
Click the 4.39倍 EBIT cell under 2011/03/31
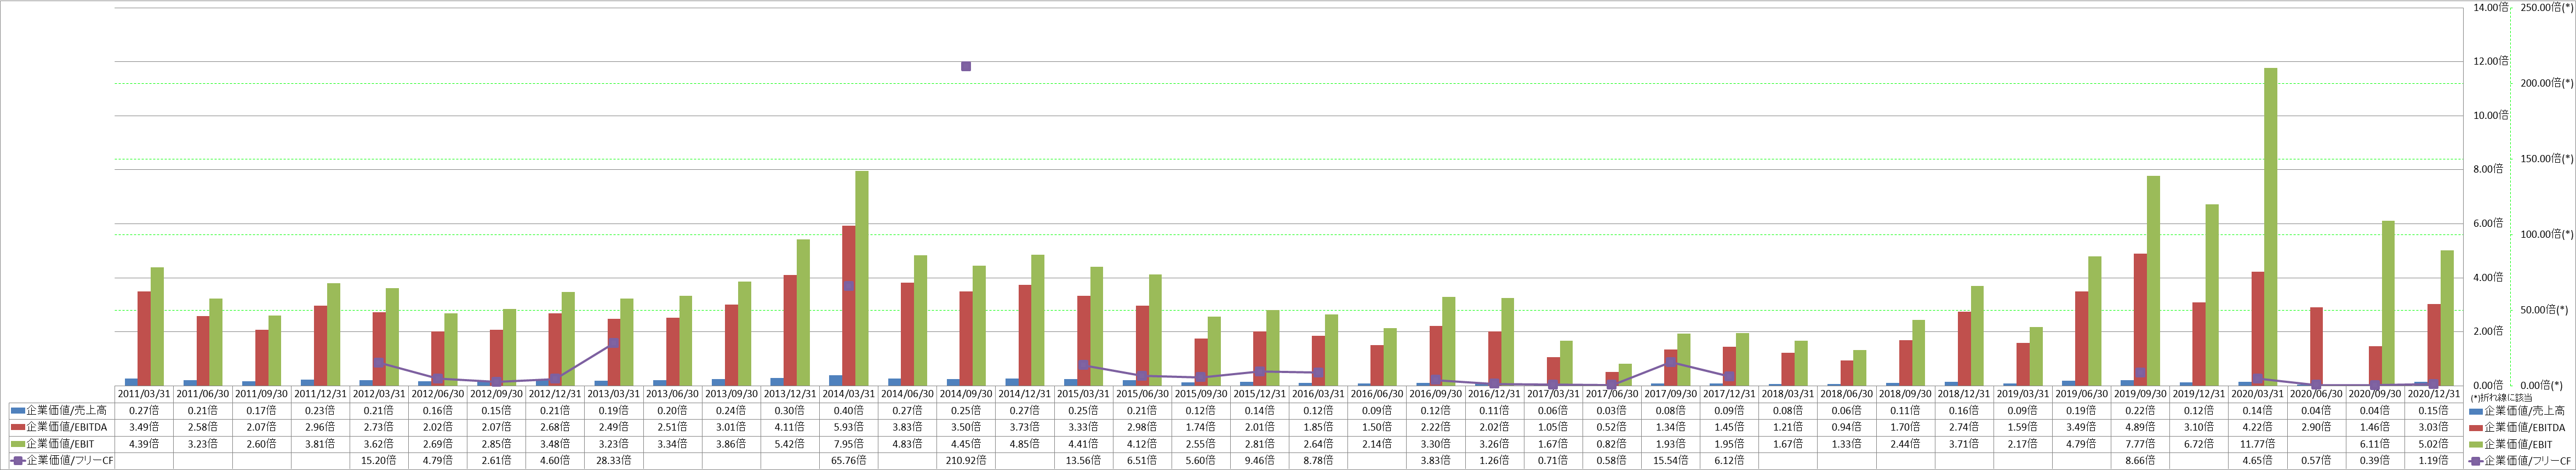point(145,444)
